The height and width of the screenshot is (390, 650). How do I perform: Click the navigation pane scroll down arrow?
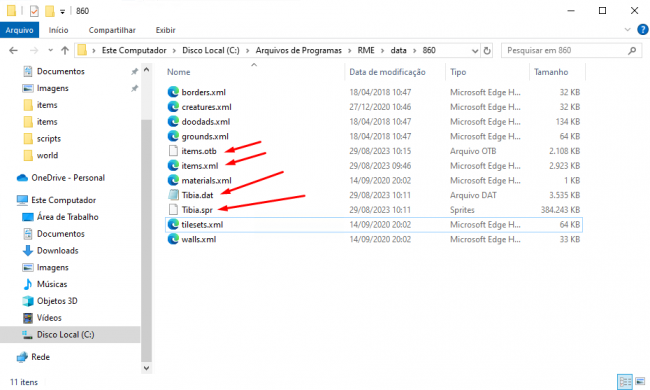tap(146, 368)
